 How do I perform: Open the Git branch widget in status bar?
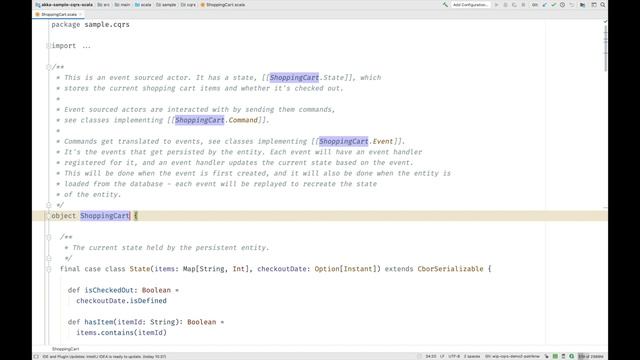(512, 356)
